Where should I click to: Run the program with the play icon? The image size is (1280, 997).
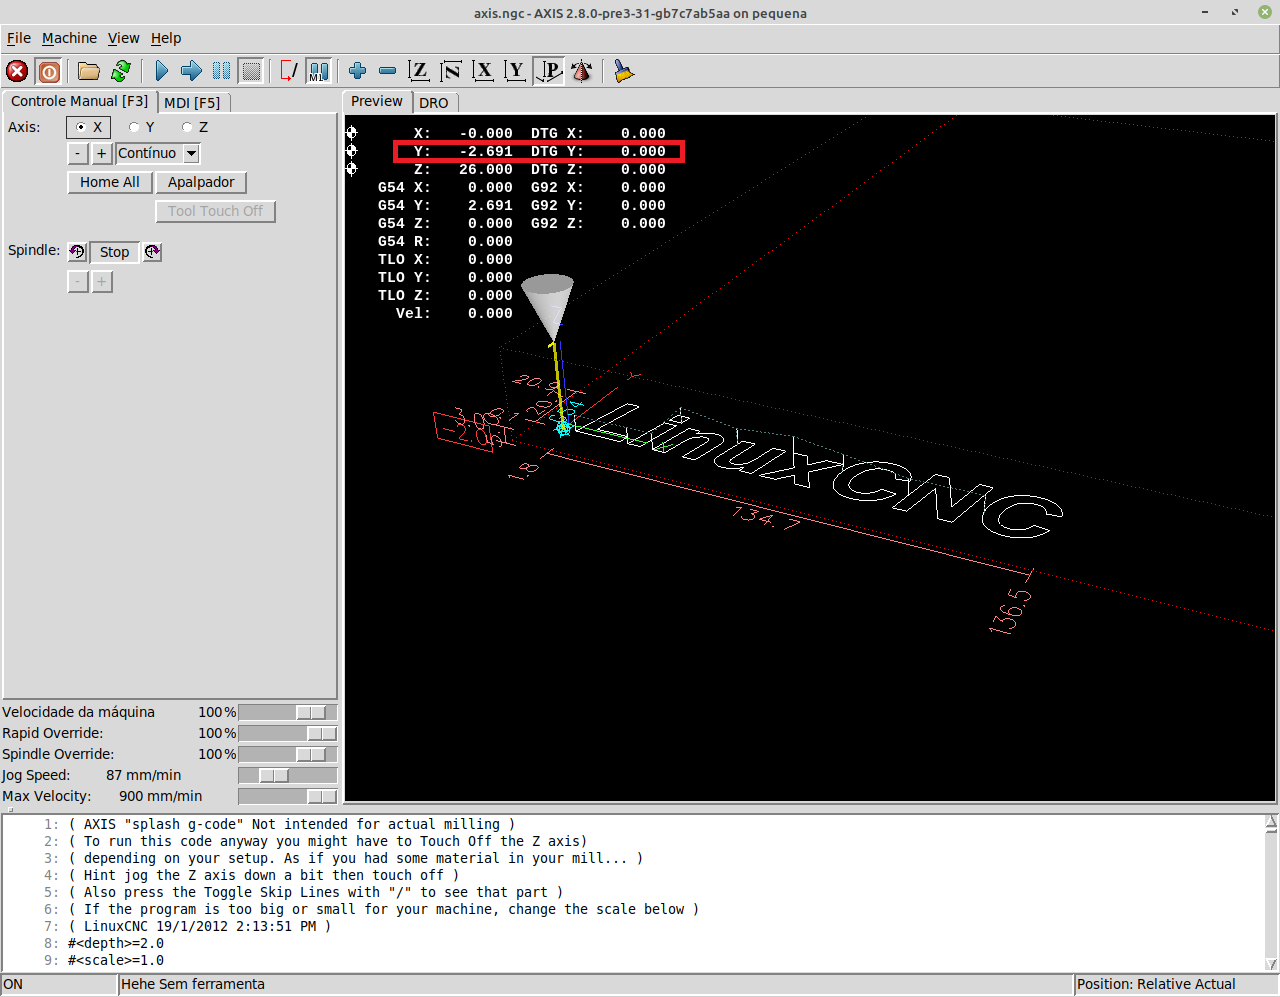(161, 71)
